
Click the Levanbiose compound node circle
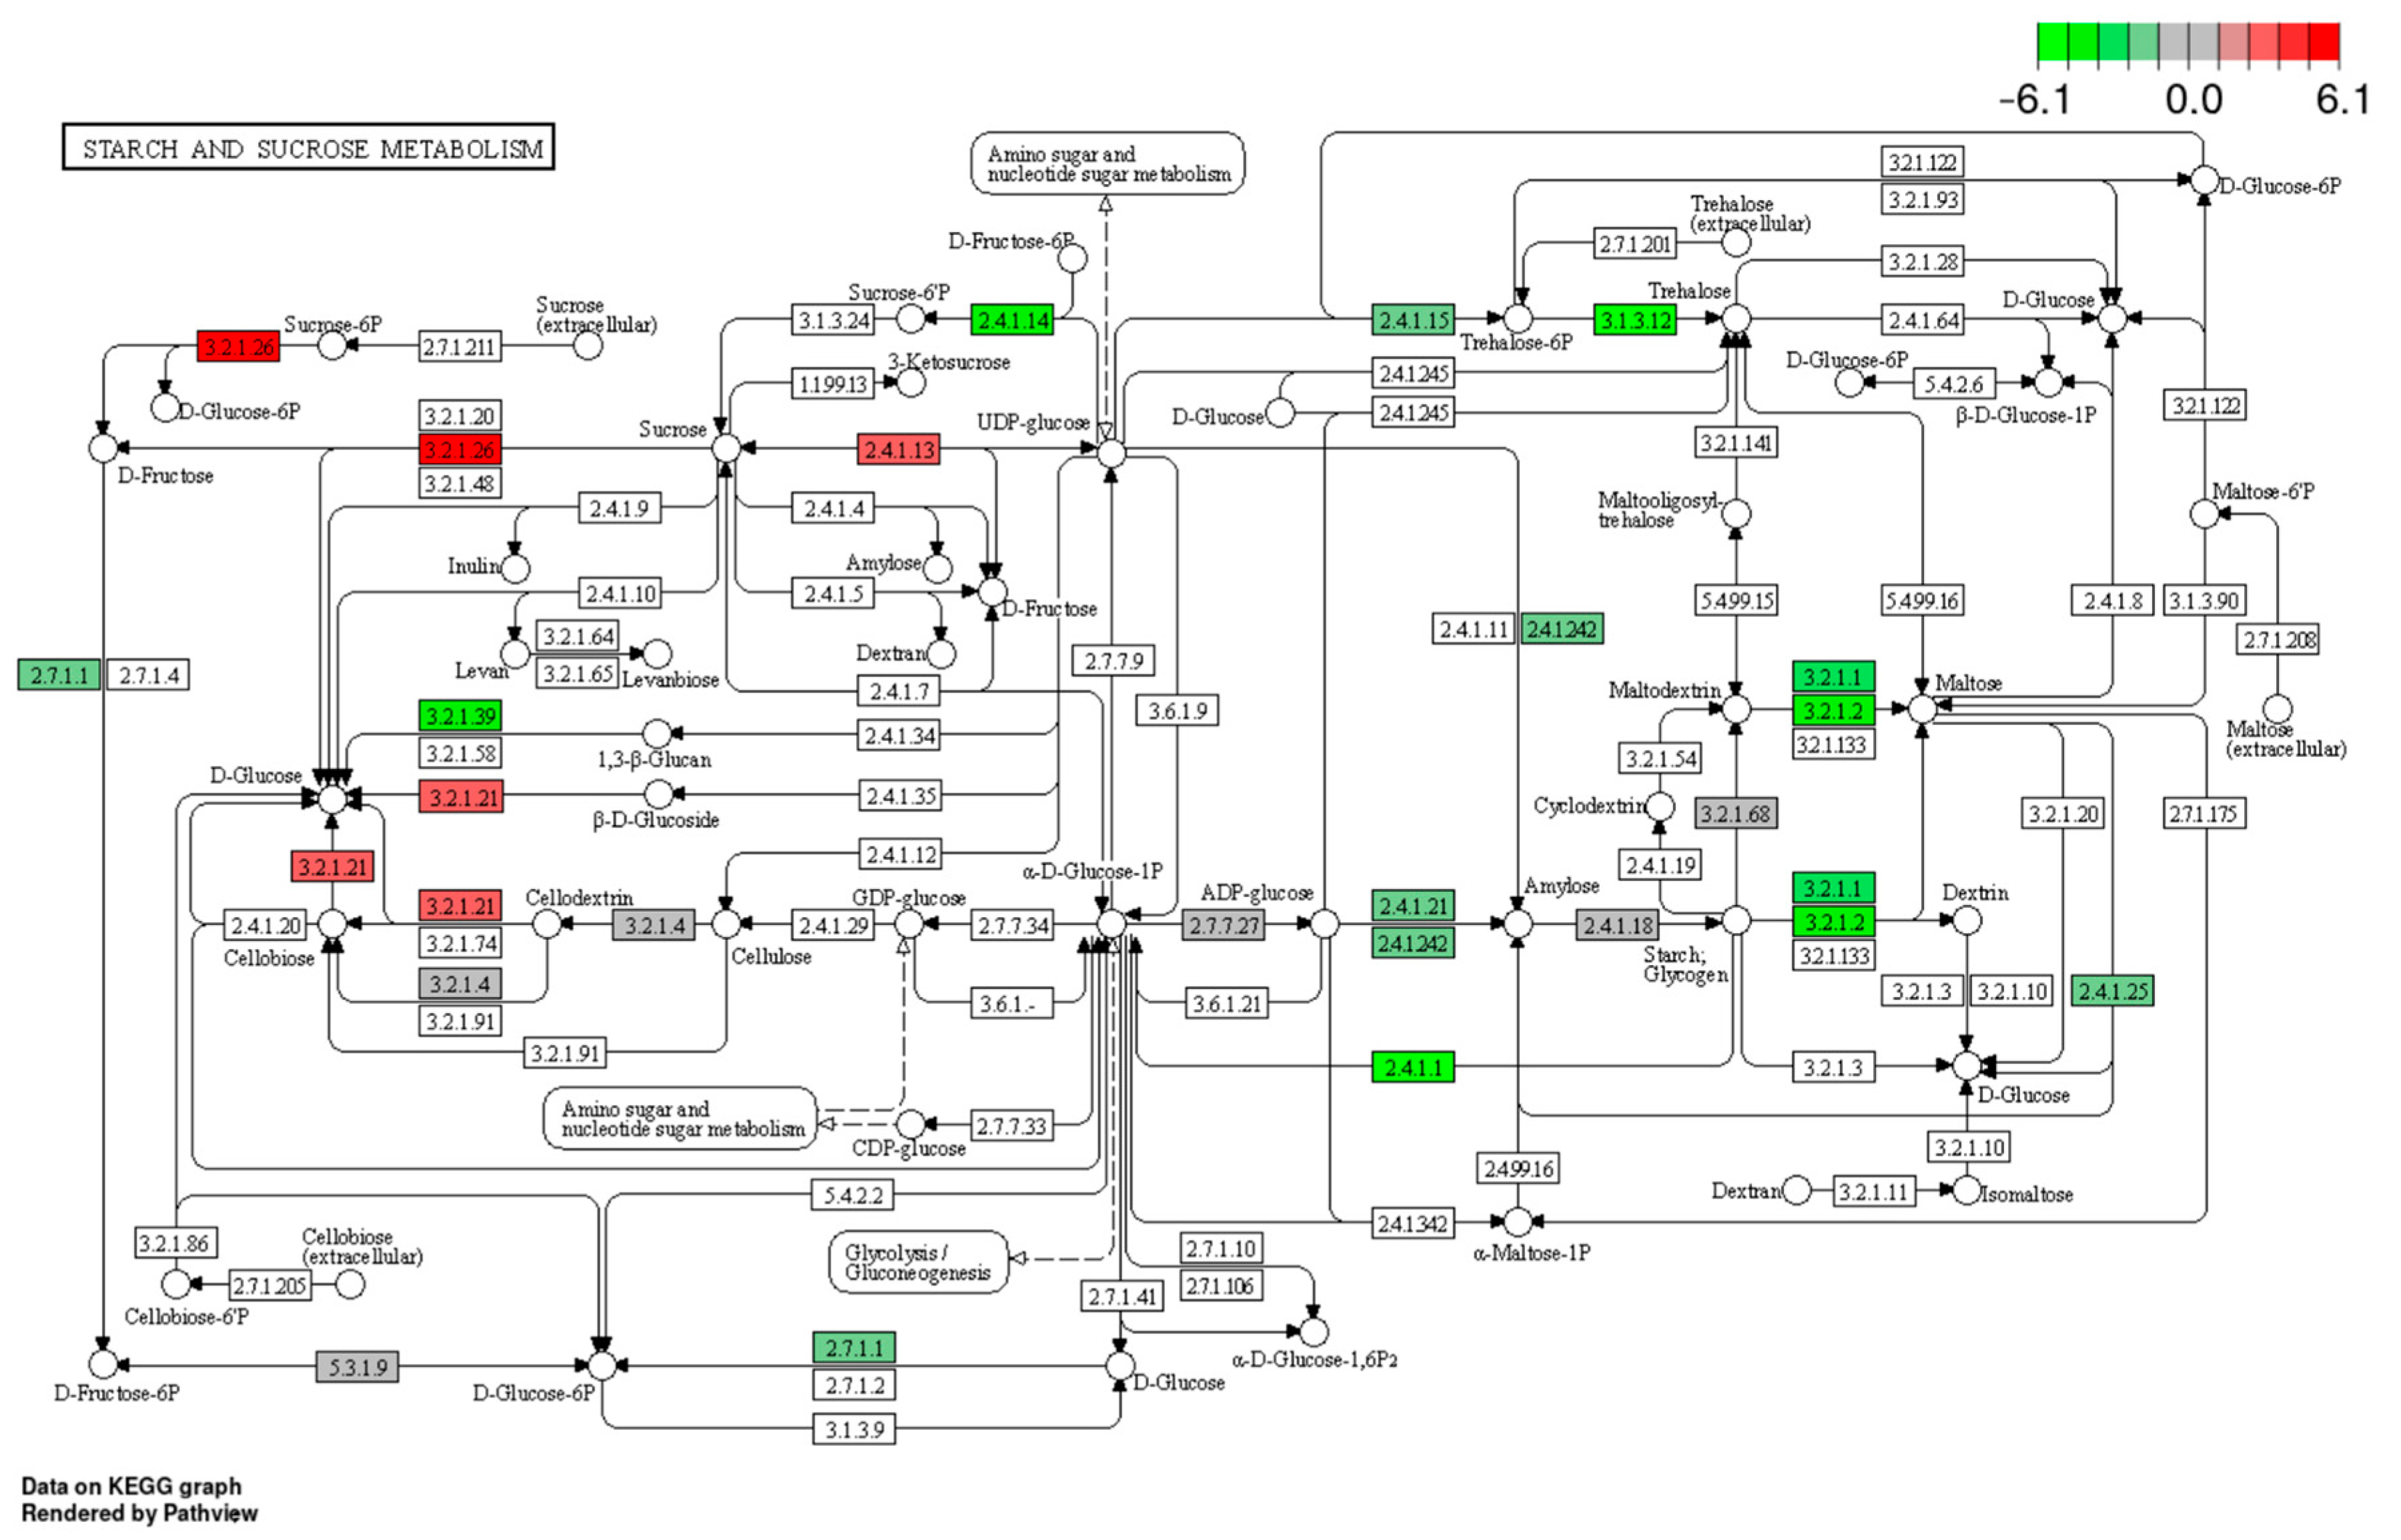tap(657, 654)
